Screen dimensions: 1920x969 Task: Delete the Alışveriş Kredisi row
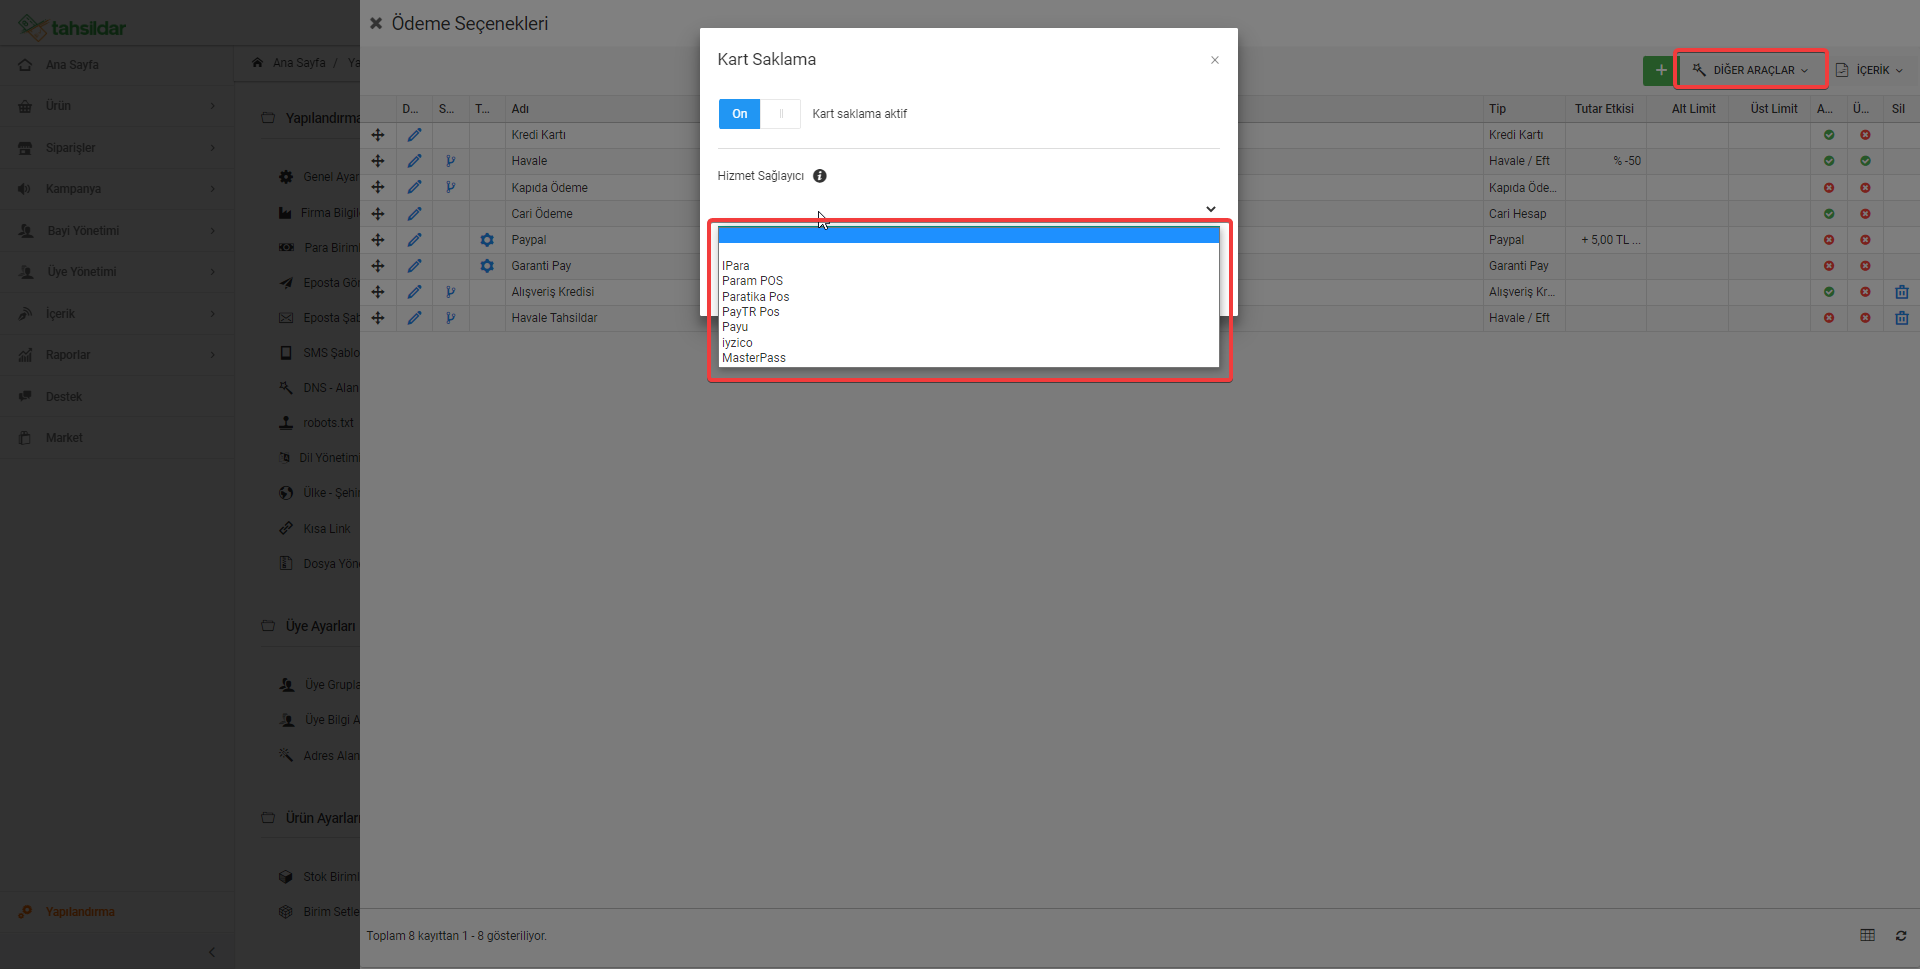[x=1901, y=292]
